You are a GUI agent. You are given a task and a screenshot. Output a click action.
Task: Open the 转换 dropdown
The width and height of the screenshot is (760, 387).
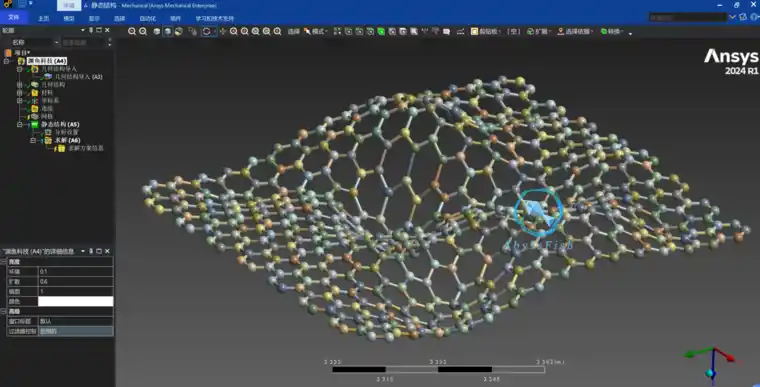pos(612,32)
